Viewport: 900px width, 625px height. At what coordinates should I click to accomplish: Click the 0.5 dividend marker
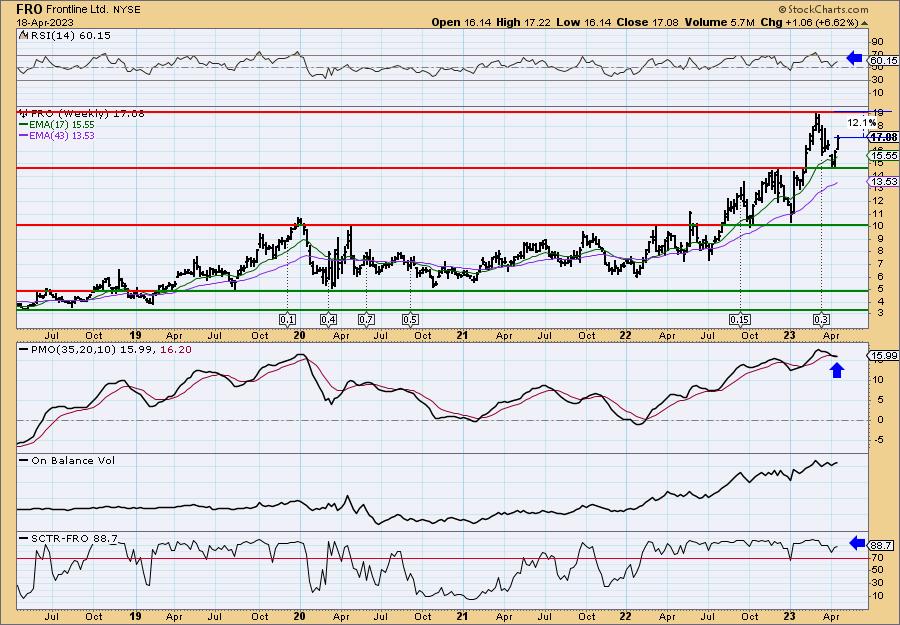(410, 320)
